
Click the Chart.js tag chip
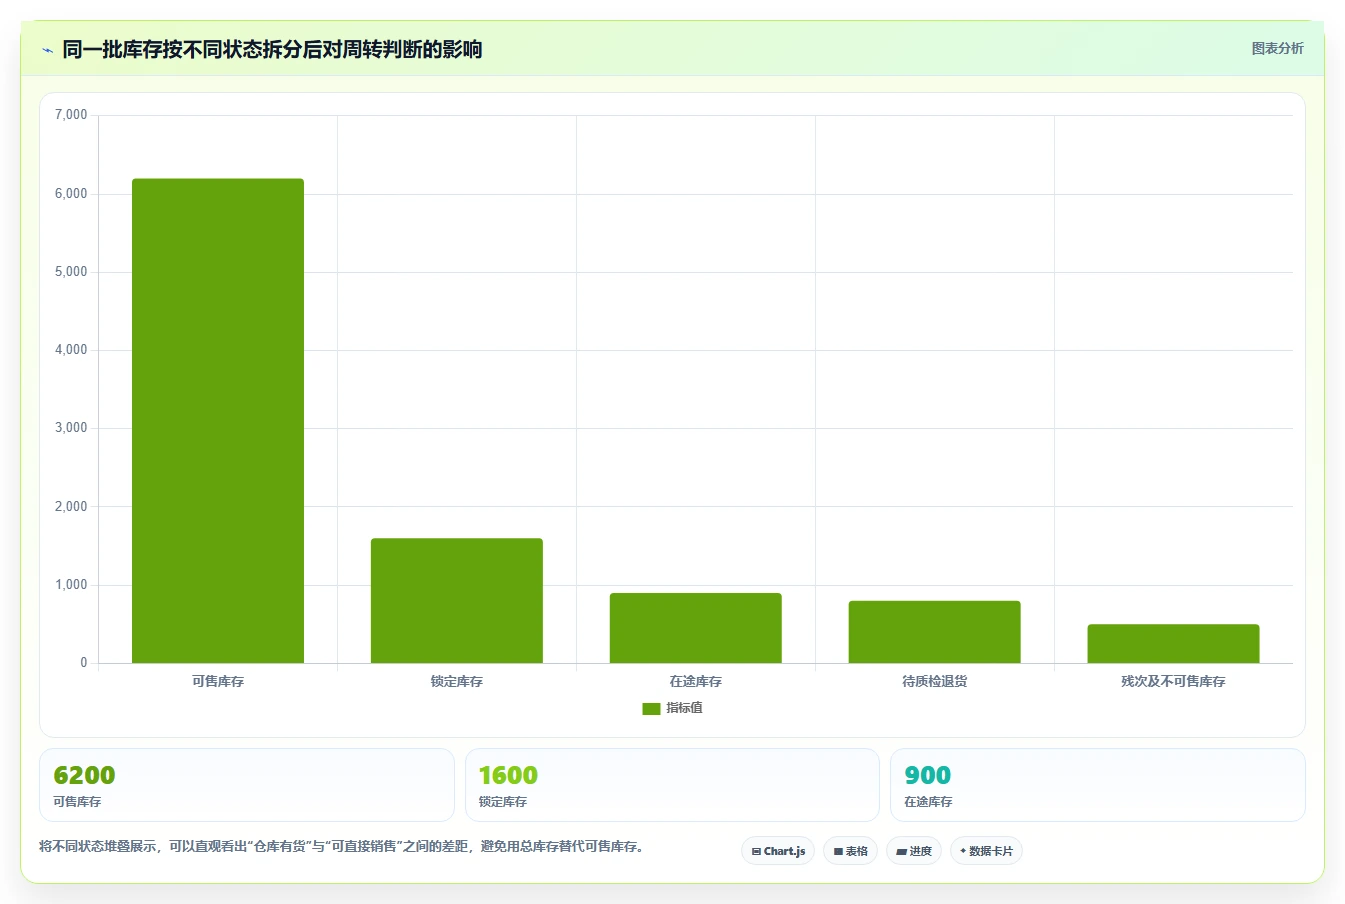tap(778, 851)
